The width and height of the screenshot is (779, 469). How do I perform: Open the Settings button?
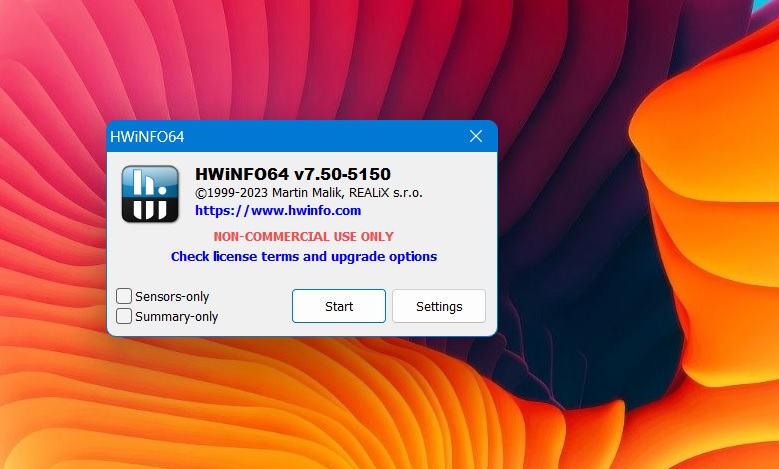[x=439, y=306]
